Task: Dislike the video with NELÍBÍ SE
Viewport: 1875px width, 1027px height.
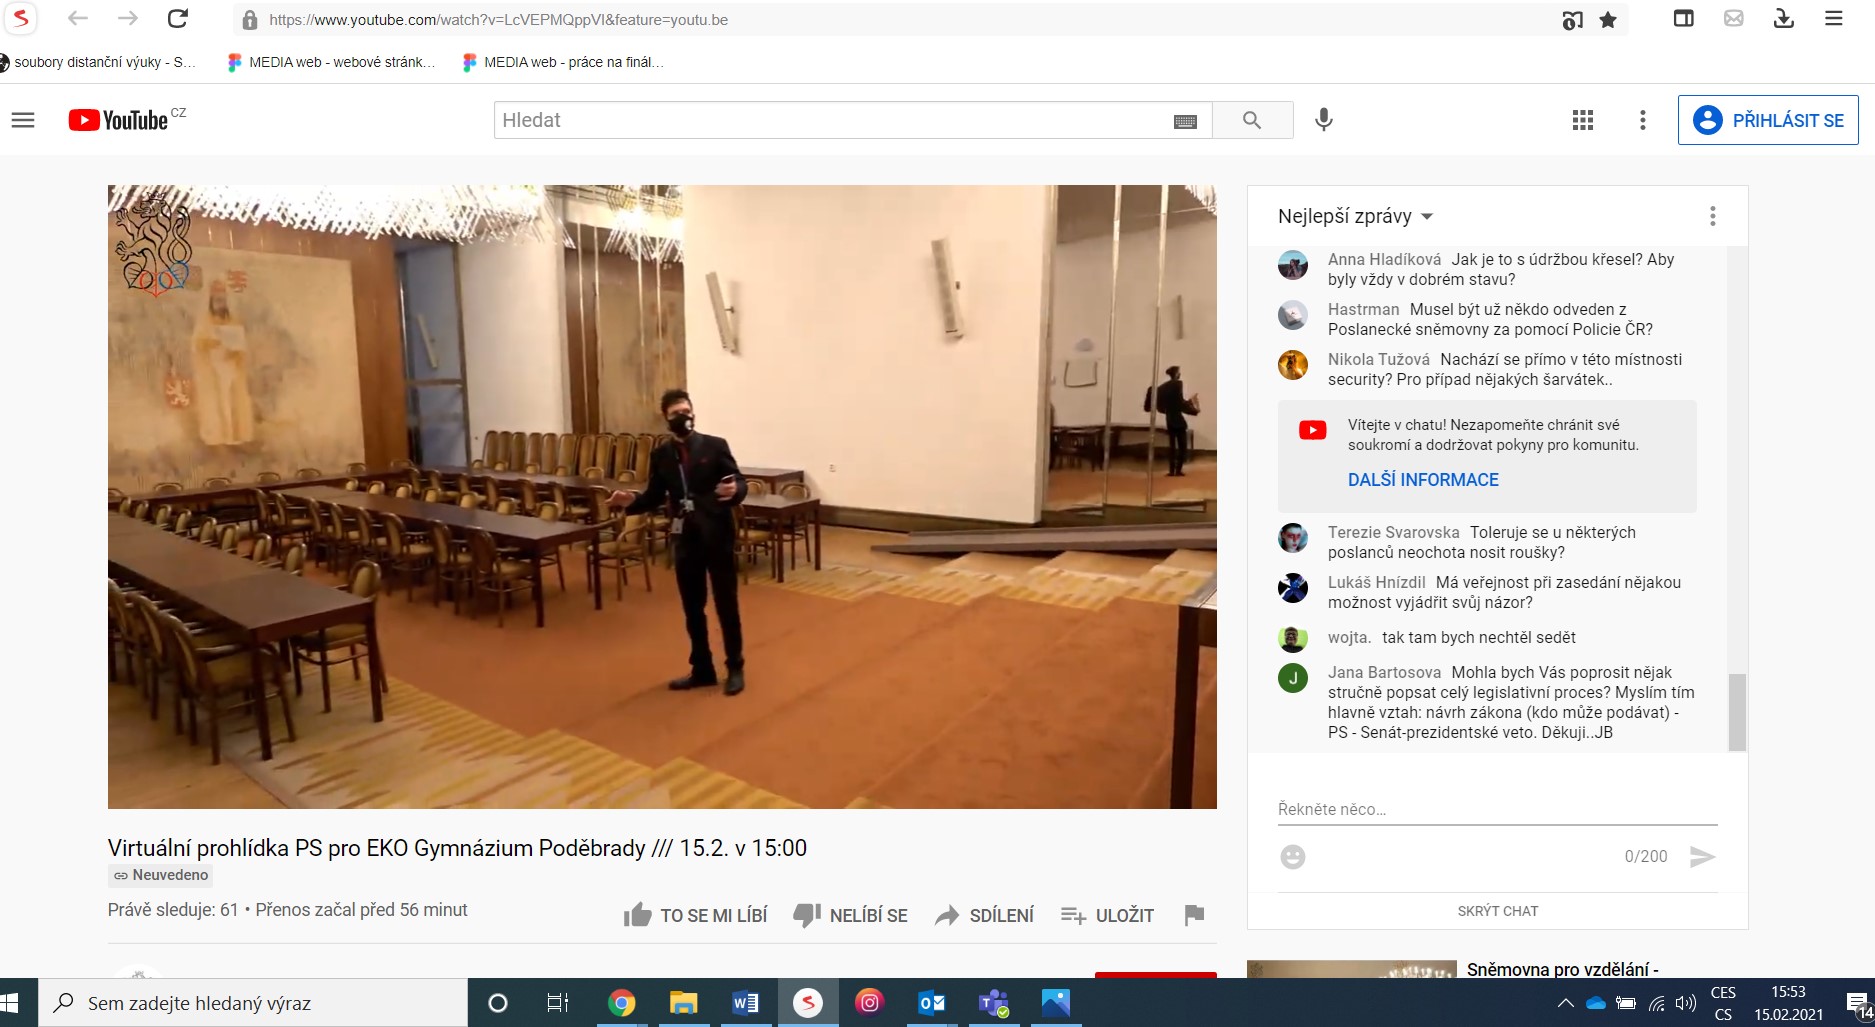Action: coord(851,915)
